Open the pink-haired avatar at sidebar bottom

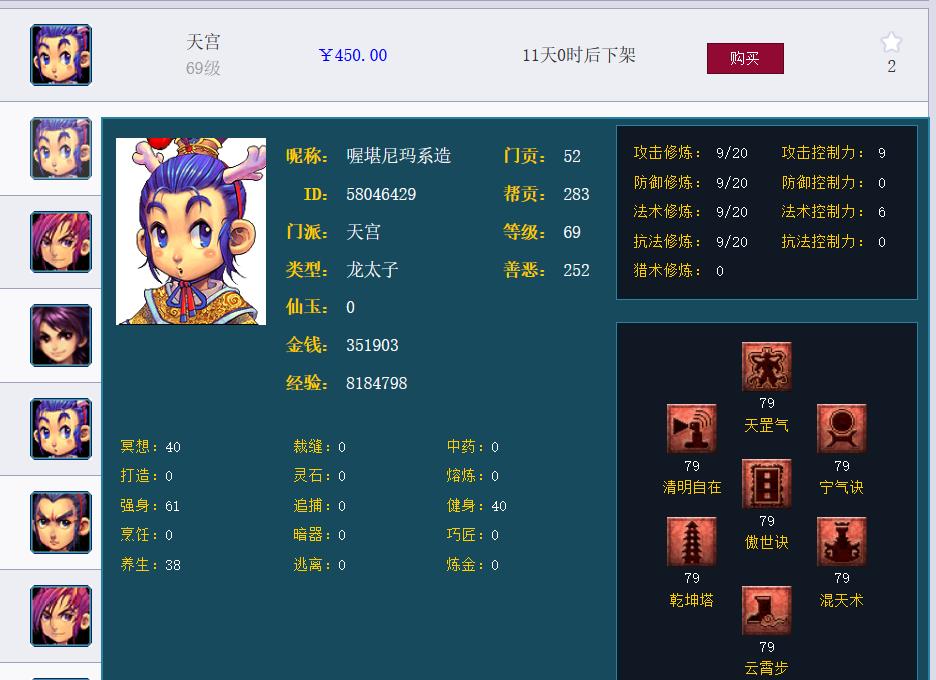(60, 614)
